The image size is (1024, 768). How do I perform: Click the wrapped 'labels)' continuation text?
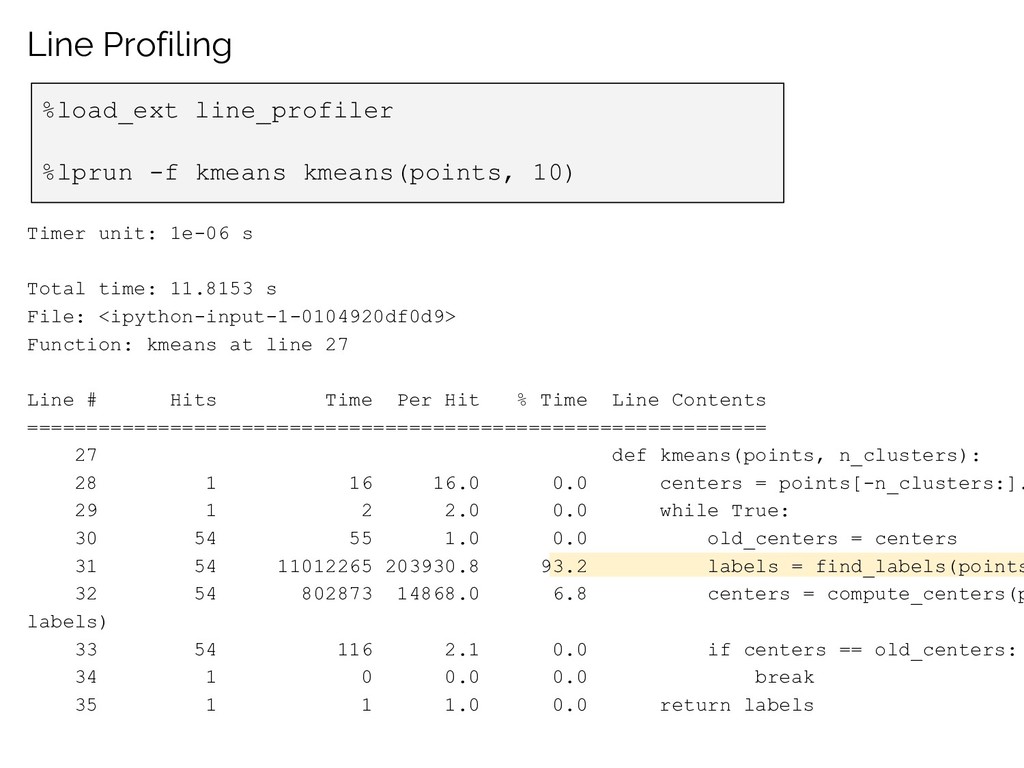click(x=67, y=622)
